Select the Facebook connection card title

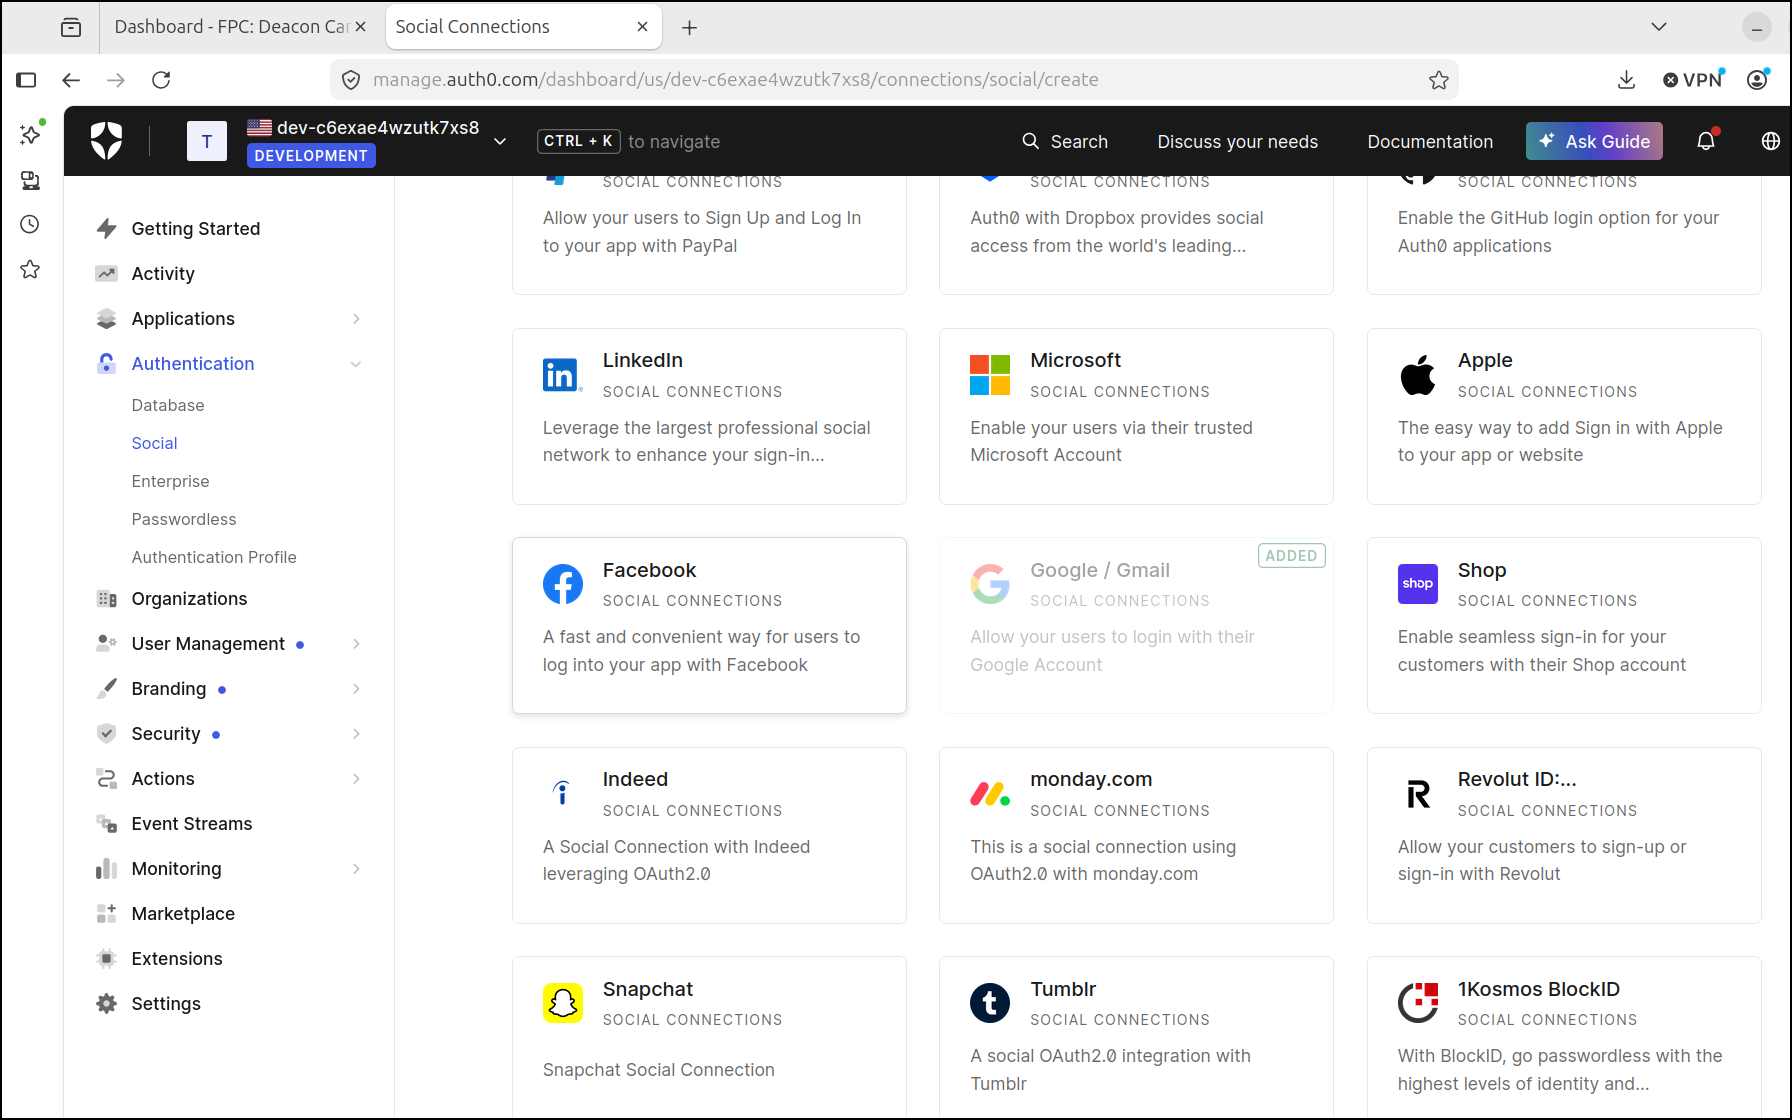649,570
